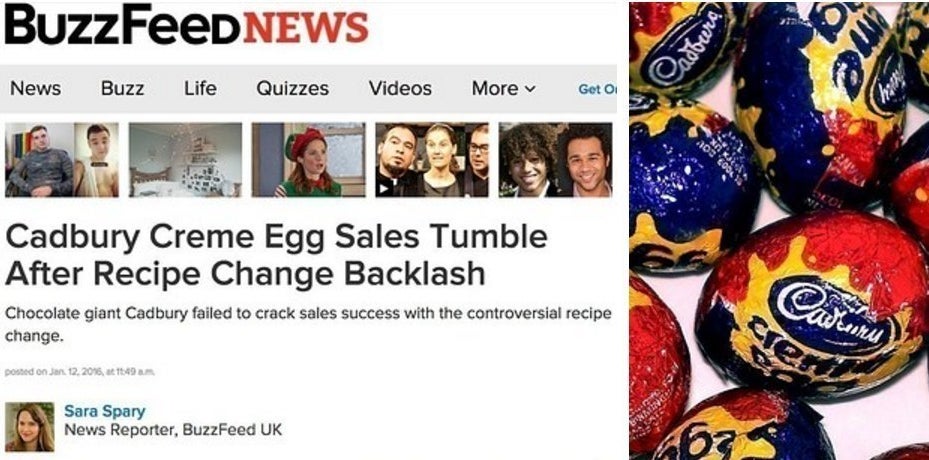Screen dimensions: 929x460
Task: Select Quizzes in navigation bar
Action: point(292,89)
